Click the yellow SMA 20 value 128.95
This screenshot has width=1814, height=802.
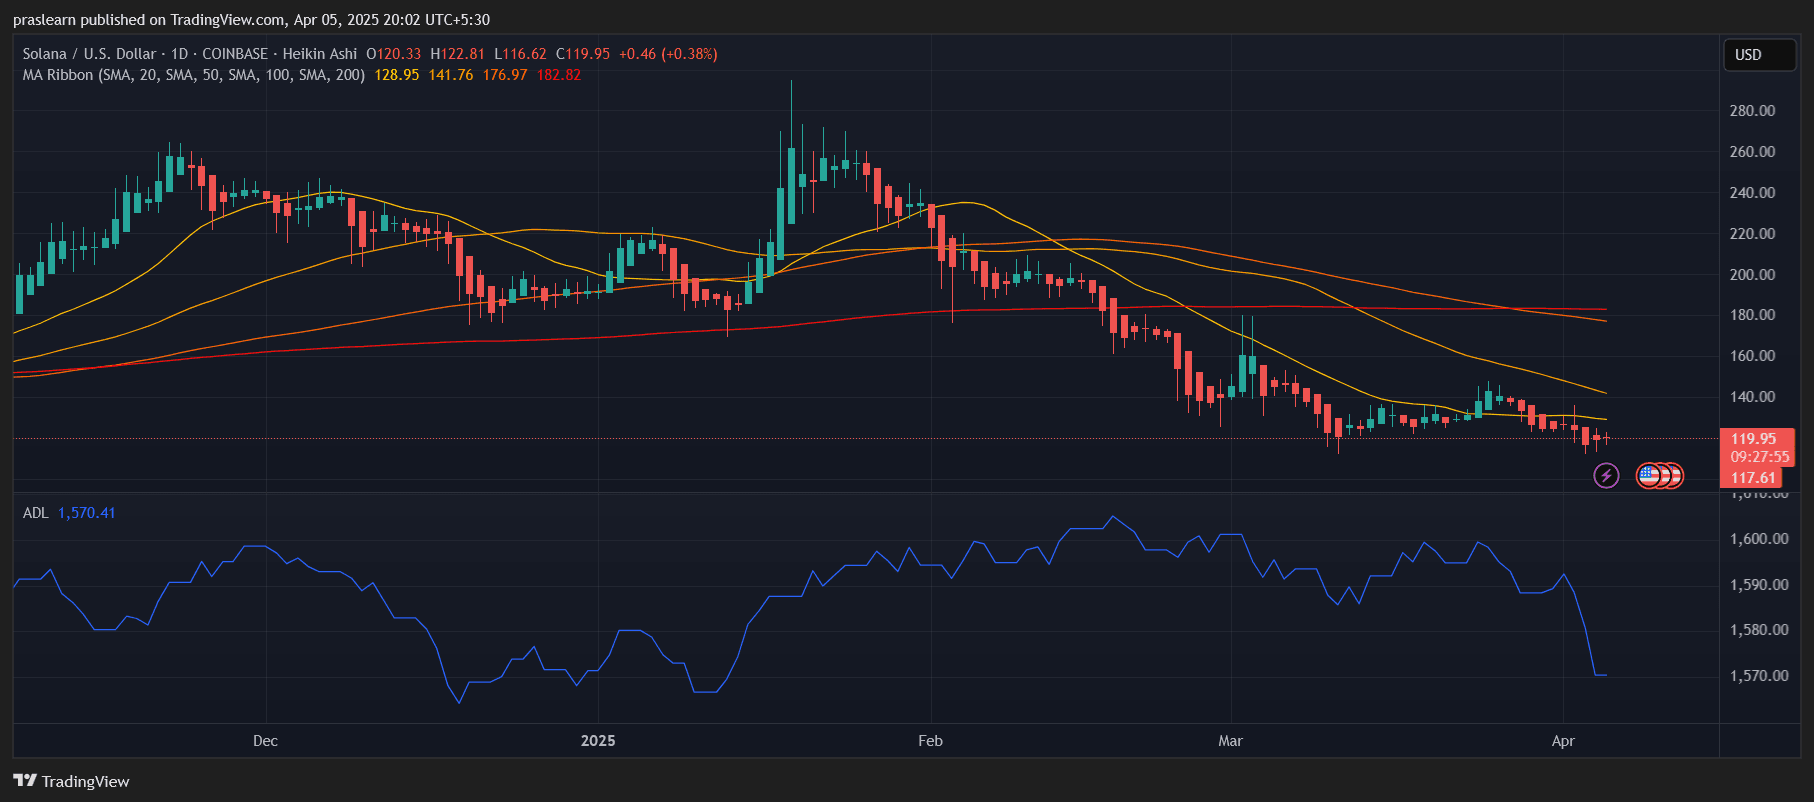[396, 75]
